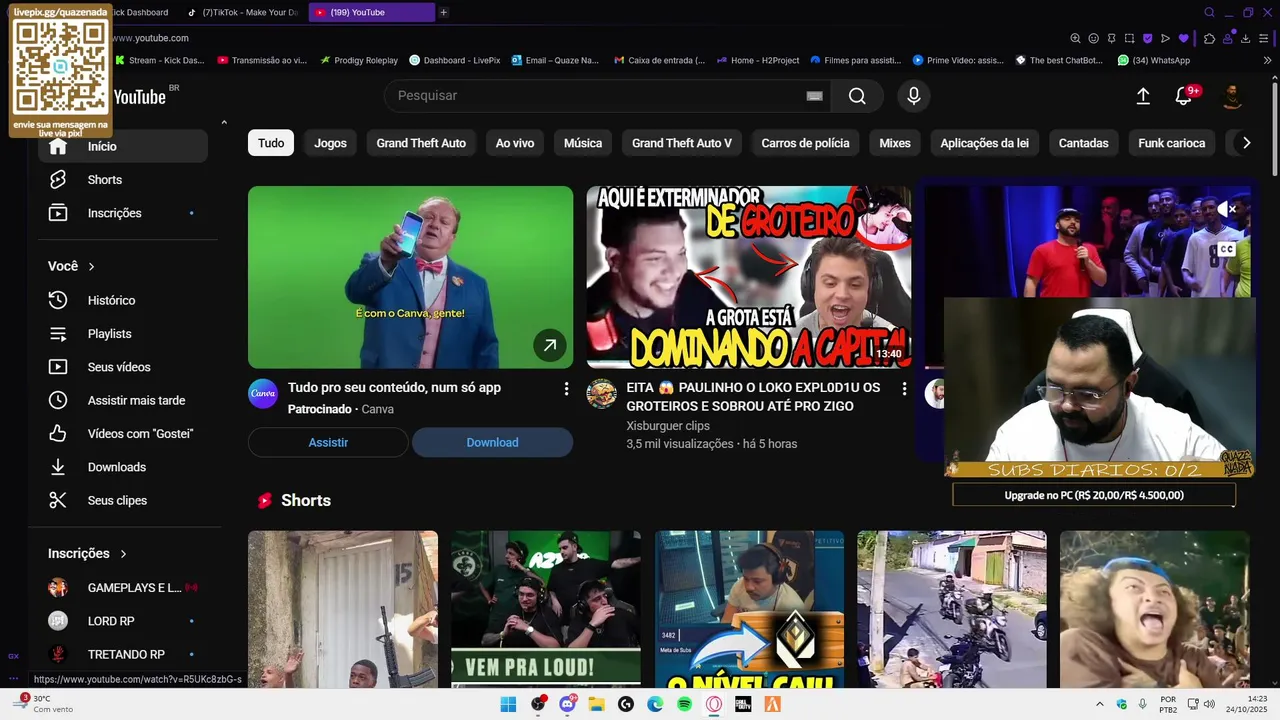The image size is (1280, 720).
Task: Open options menu for Canva ad
Action: [x=566, y=388]
